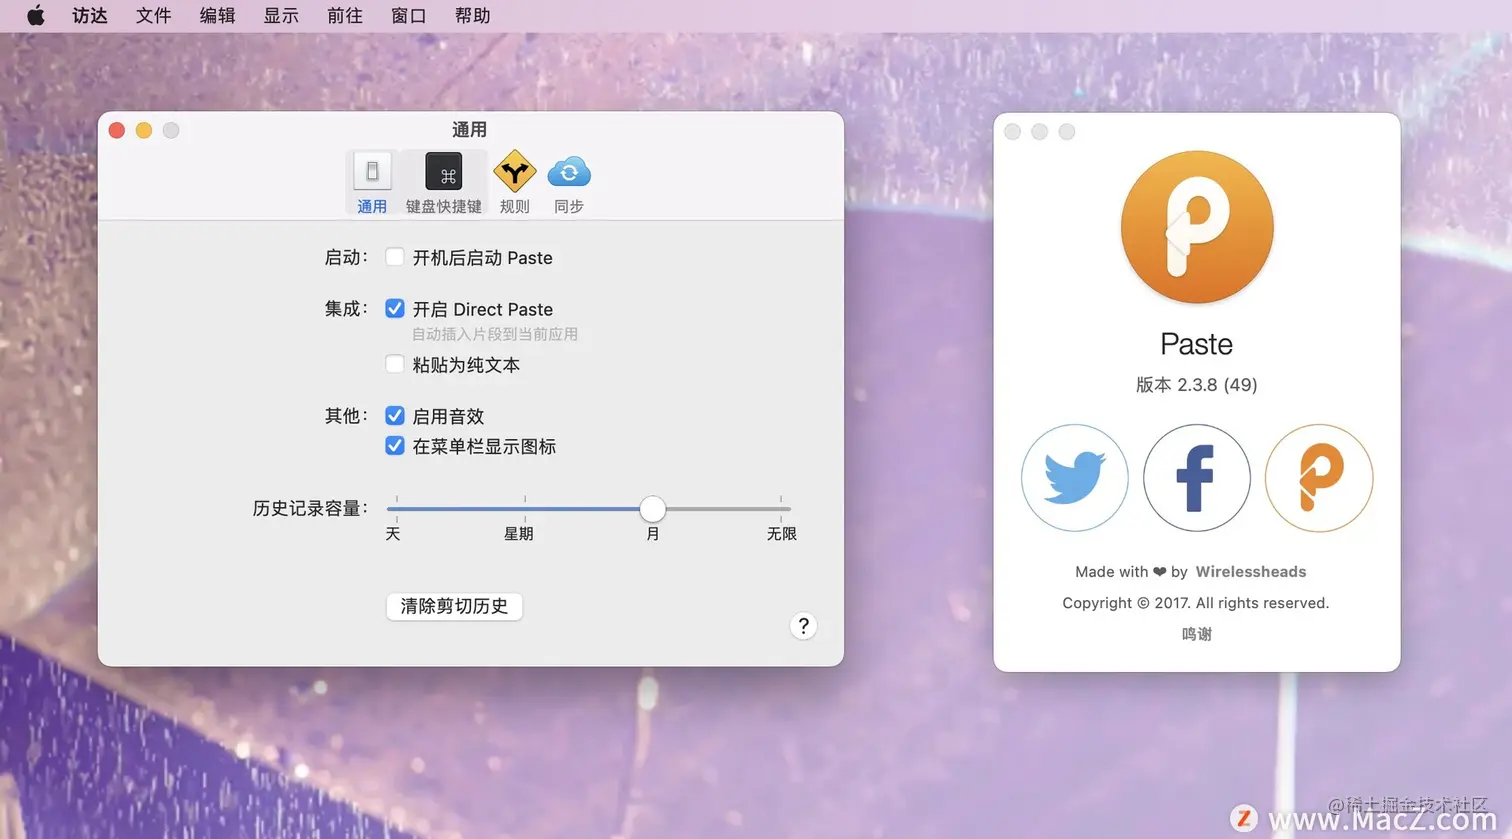Open the 窗口 menu
The width and height of the screenshot is (1512, 839).
[408, 15]
